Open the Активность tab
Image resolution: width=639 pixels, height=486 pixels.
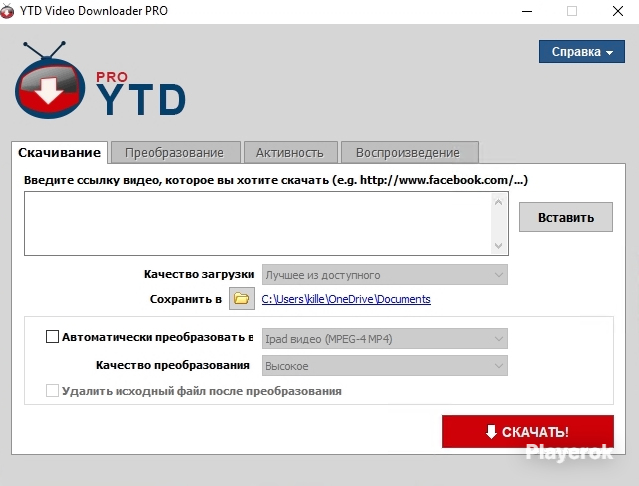pos(291,152)
